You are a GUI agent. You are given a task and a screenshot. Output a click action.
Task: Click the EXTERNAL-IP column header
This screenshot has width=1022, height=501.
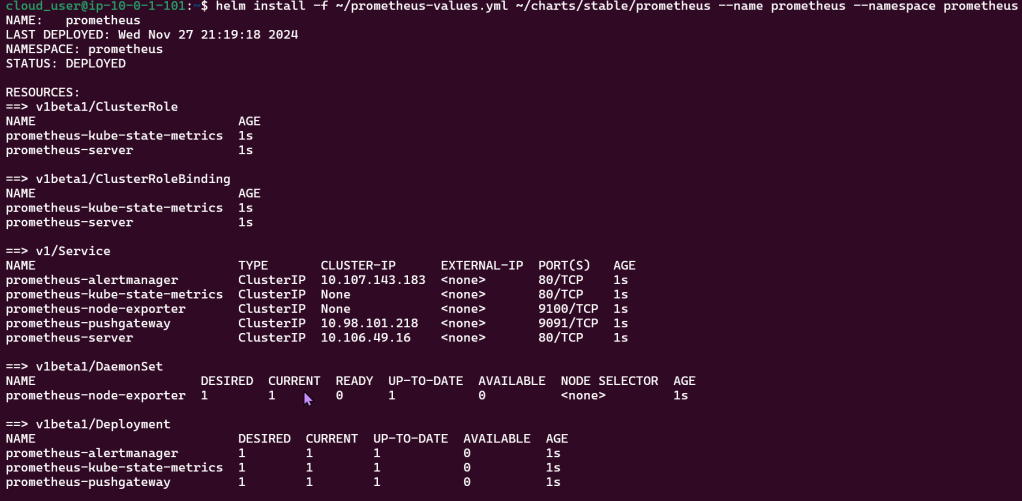[x=482, y=266]
